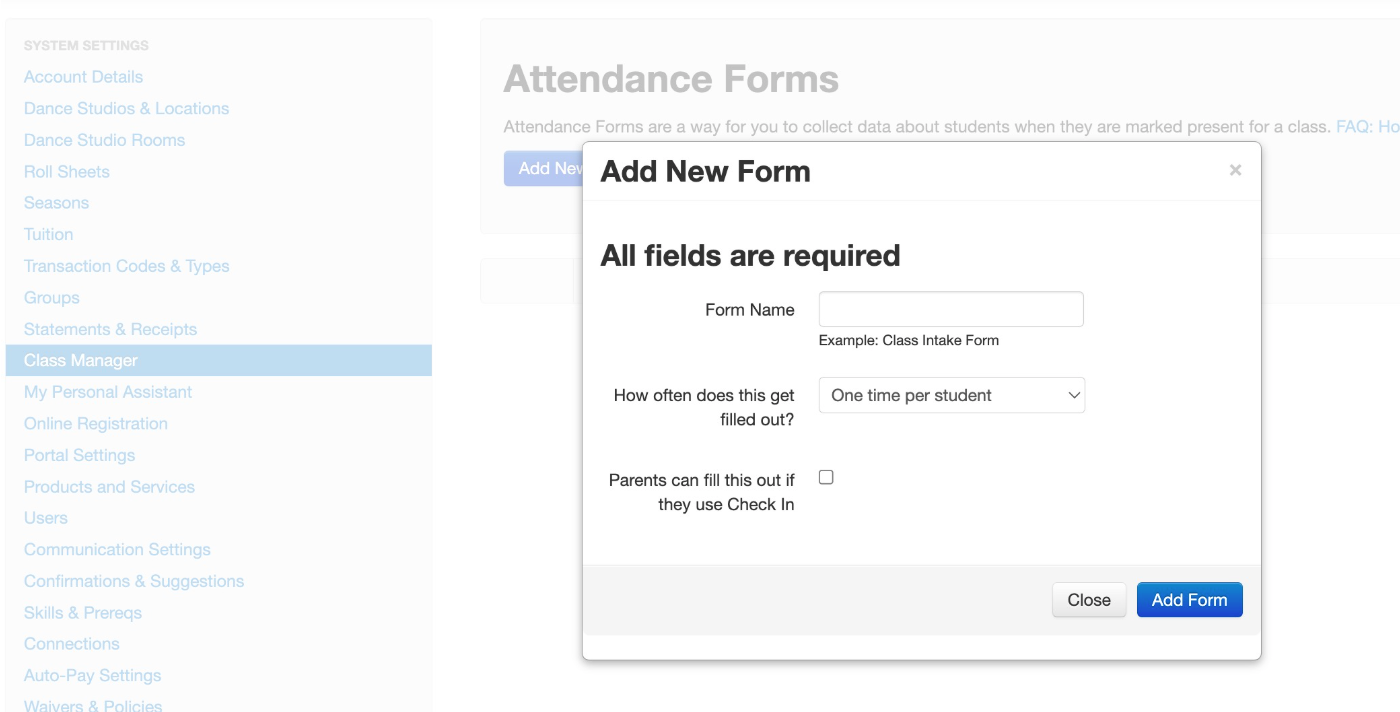Check Parents can fill this out checkbox
The image size is (1400, 712).
click(x=826, y=477)
